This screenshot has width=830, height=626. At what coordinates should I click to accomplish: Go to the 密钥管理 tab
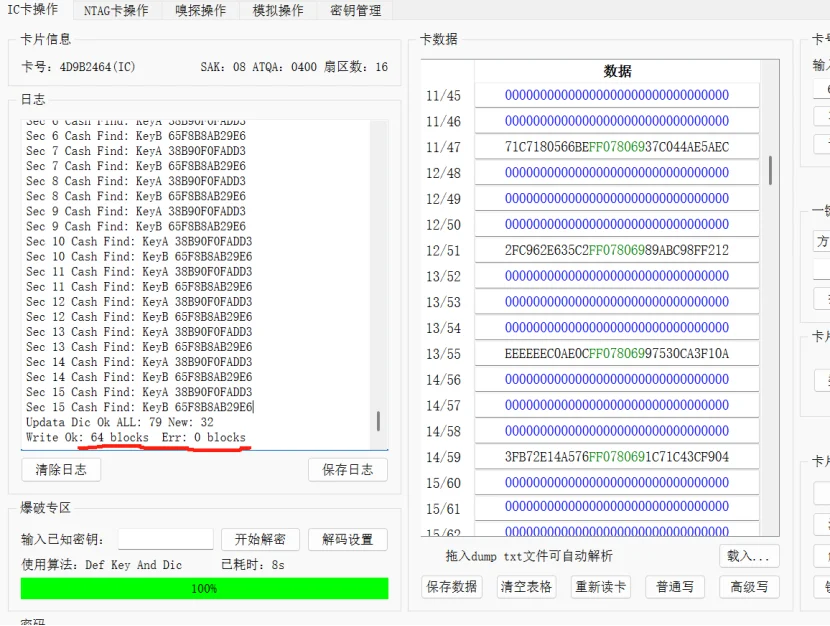355,11
